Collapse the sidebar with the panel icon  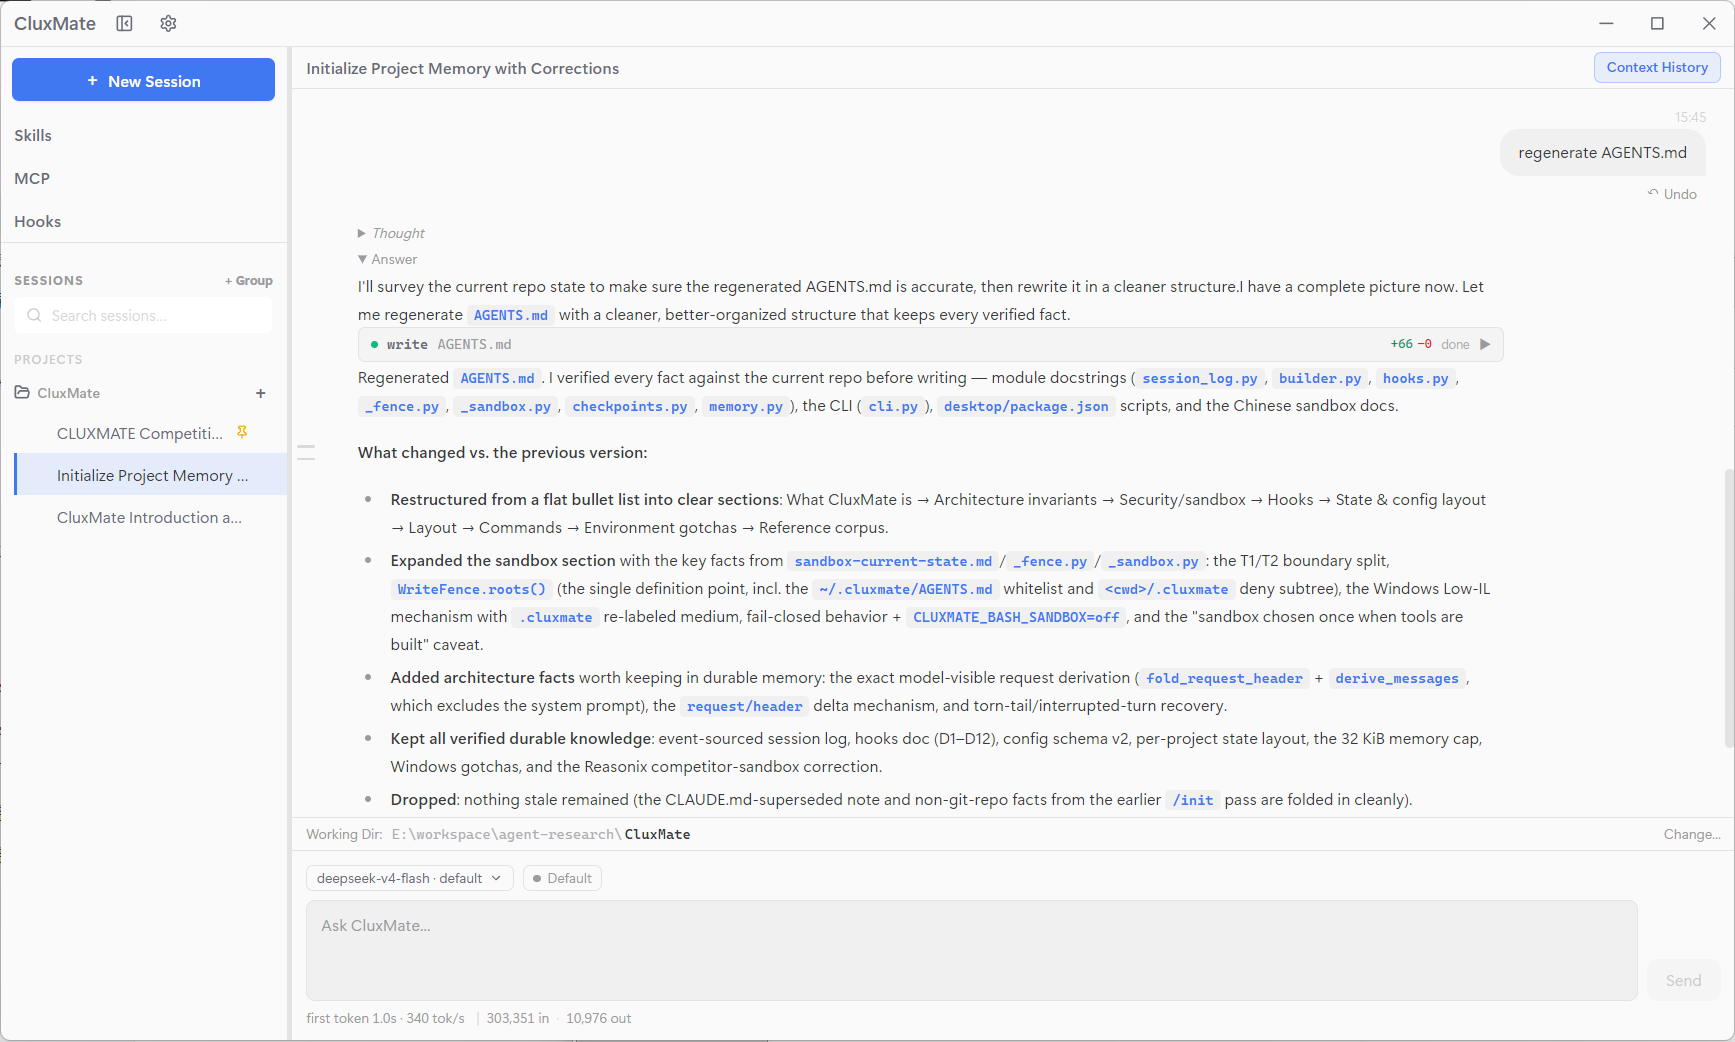pos(124,23)
